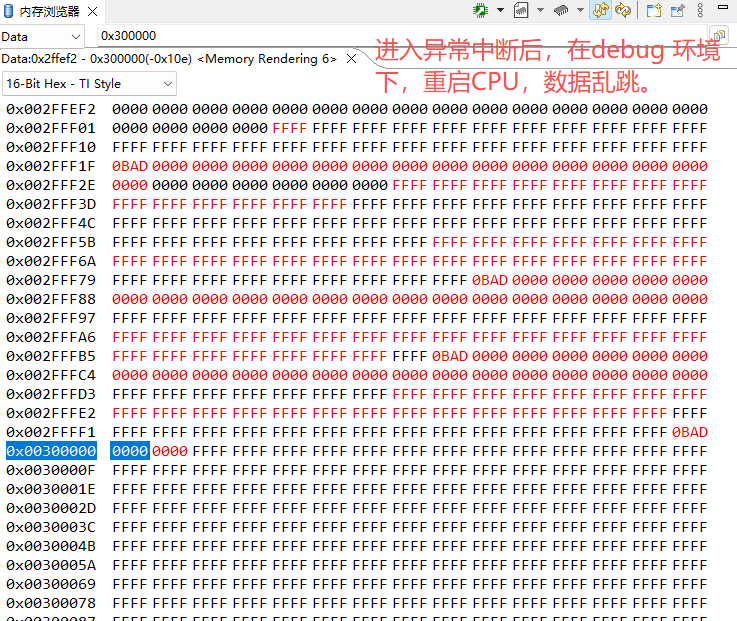Select address 0x0030005A row label
The width and height of the screenshot is (737, 621).
click(x=51, y=565)
